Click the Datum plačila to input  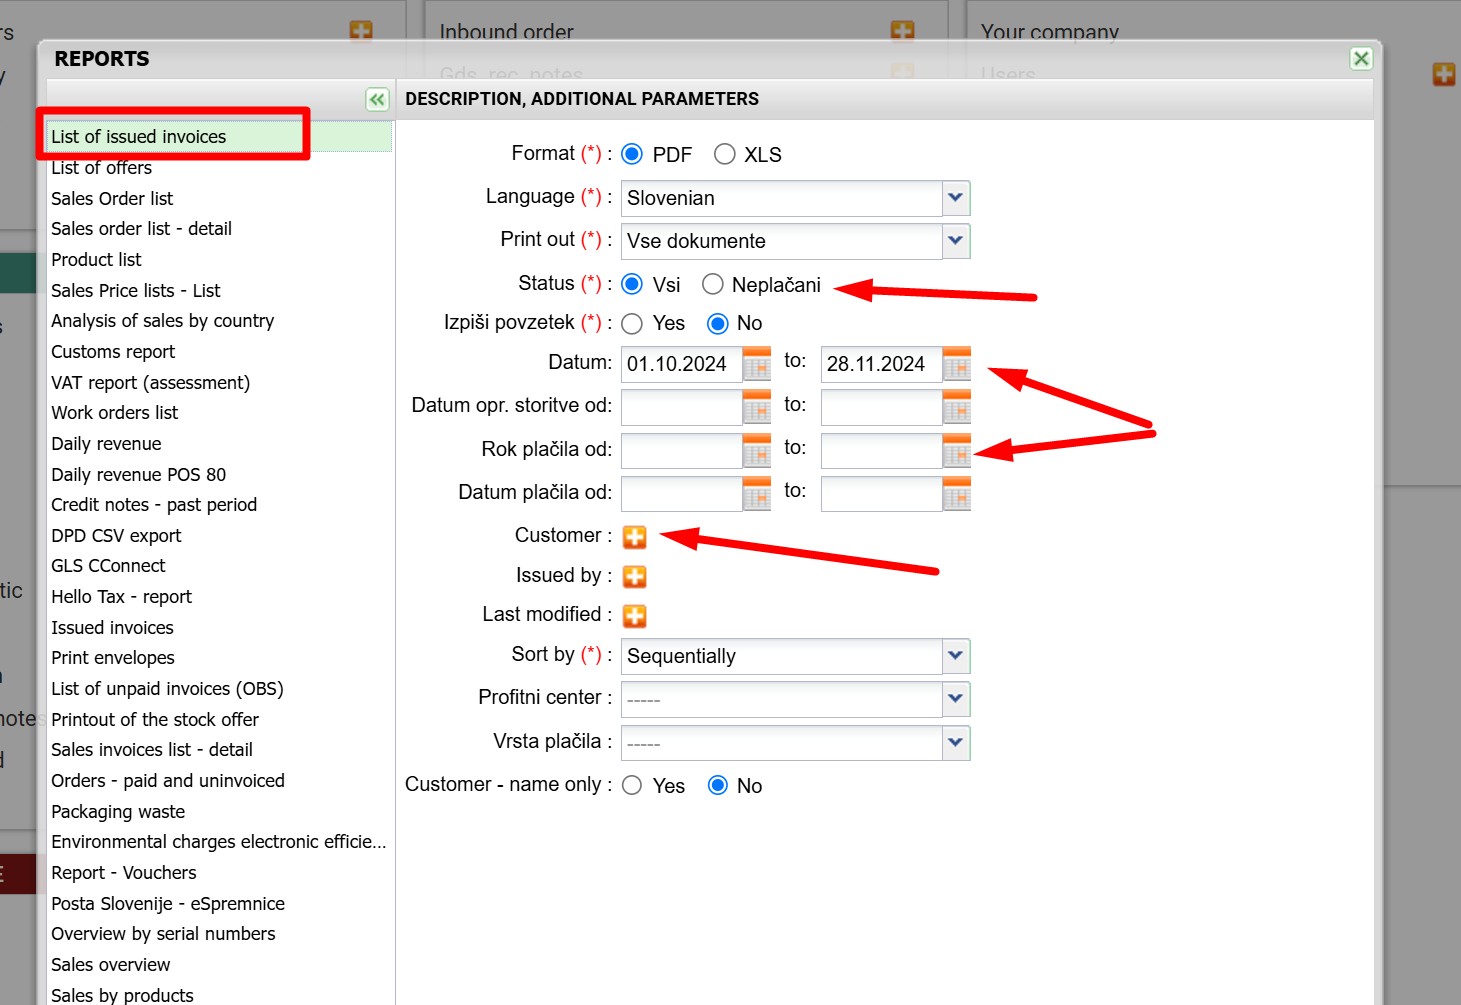(882, 493)
